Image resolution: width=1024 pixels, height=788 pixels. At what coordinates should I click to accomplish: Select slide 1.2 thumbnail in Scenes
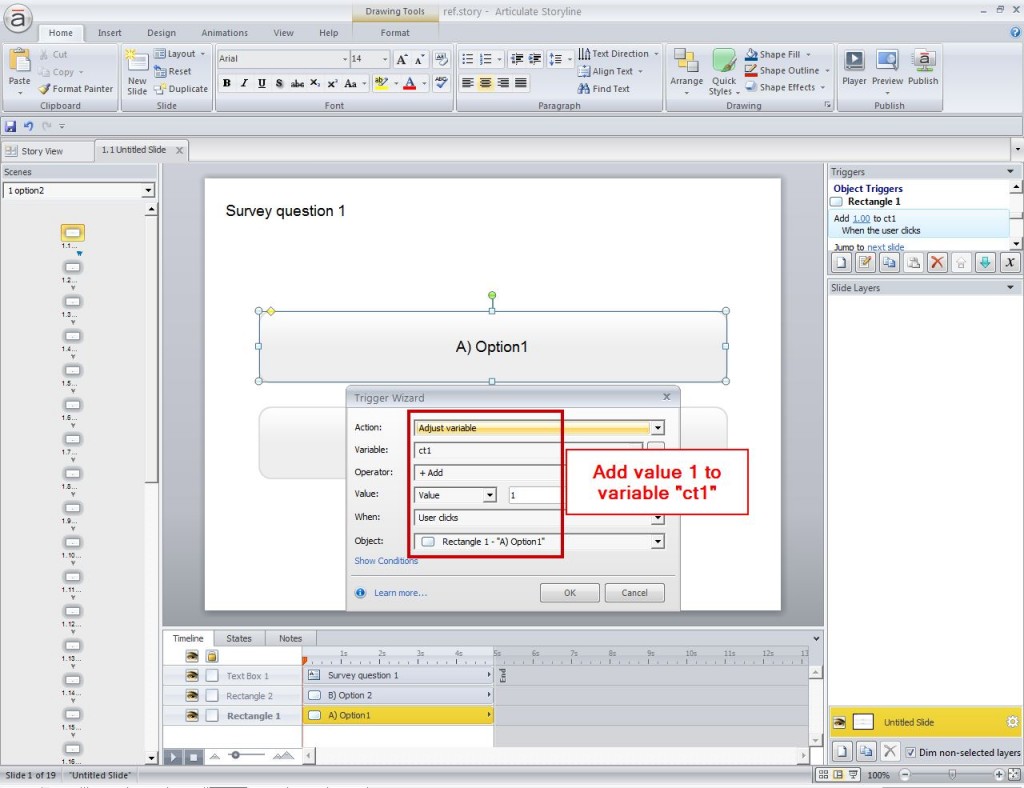(x=72, y=267)
